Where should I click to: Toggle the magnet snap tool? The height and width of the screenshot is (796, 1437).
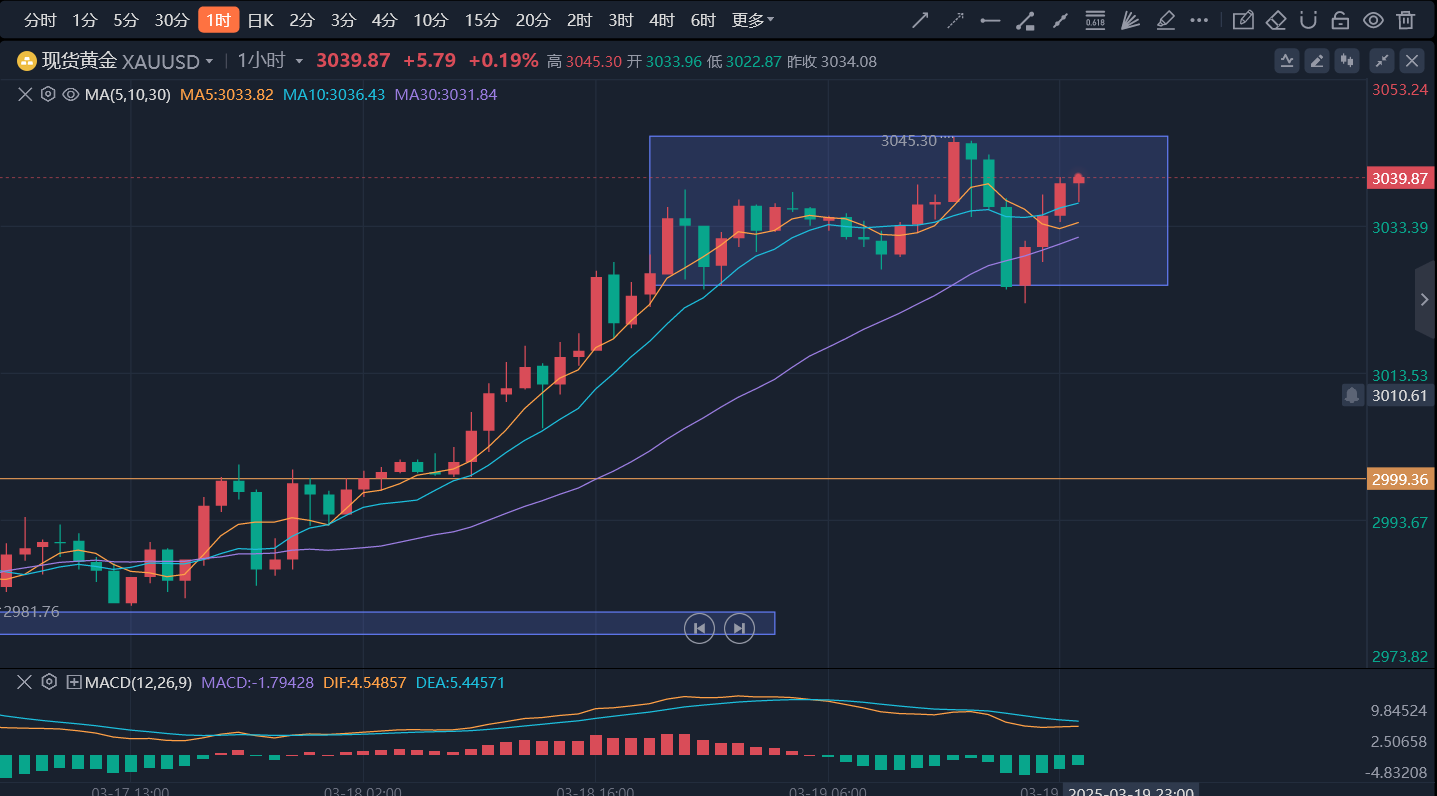click(x=1308, y=20)
